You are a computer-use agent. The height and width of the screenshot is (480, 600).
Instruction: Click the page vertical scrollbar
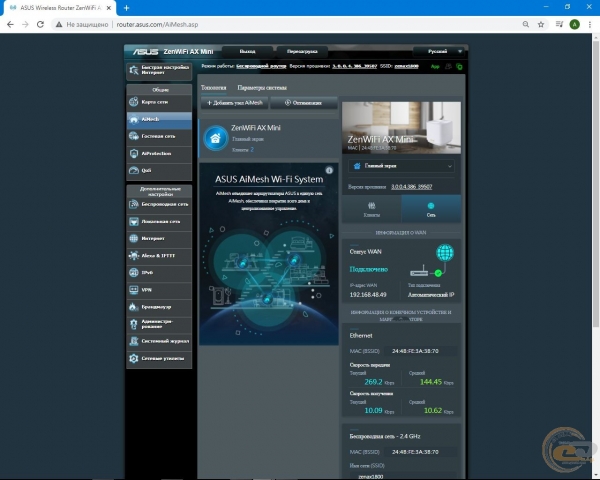[x=596, y=184]
